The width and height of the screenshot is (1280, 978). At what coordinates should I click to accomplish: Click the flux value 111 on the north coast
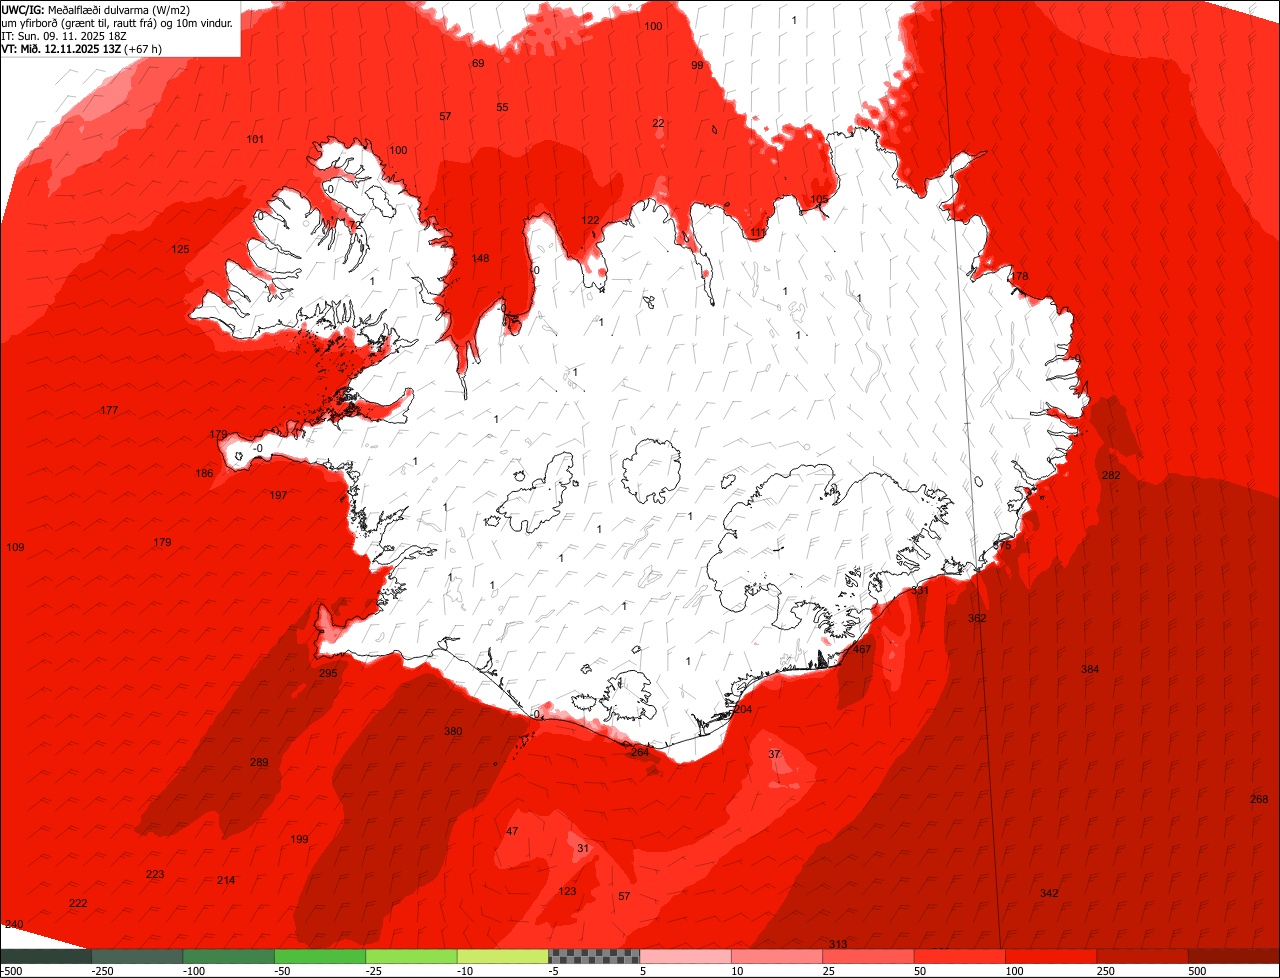758,232
